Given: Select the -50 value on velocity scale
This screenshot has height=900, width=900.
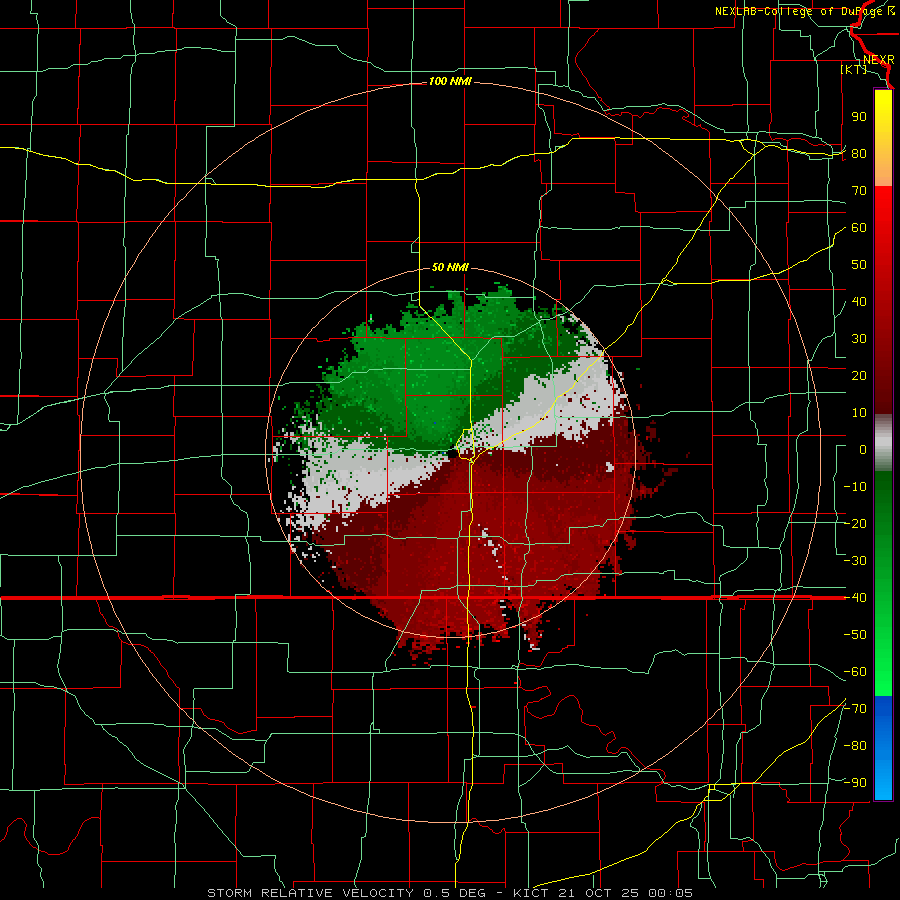Looking at the screenshot, I should click(x=855, y=635).
